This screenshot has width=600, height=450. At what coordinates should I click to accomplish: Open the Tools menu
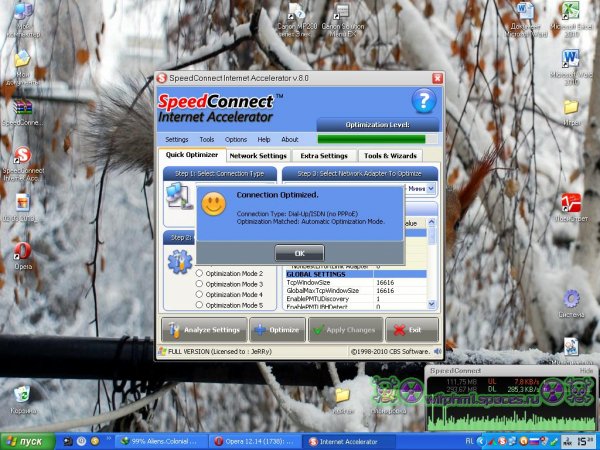click(x=207, y=139)
